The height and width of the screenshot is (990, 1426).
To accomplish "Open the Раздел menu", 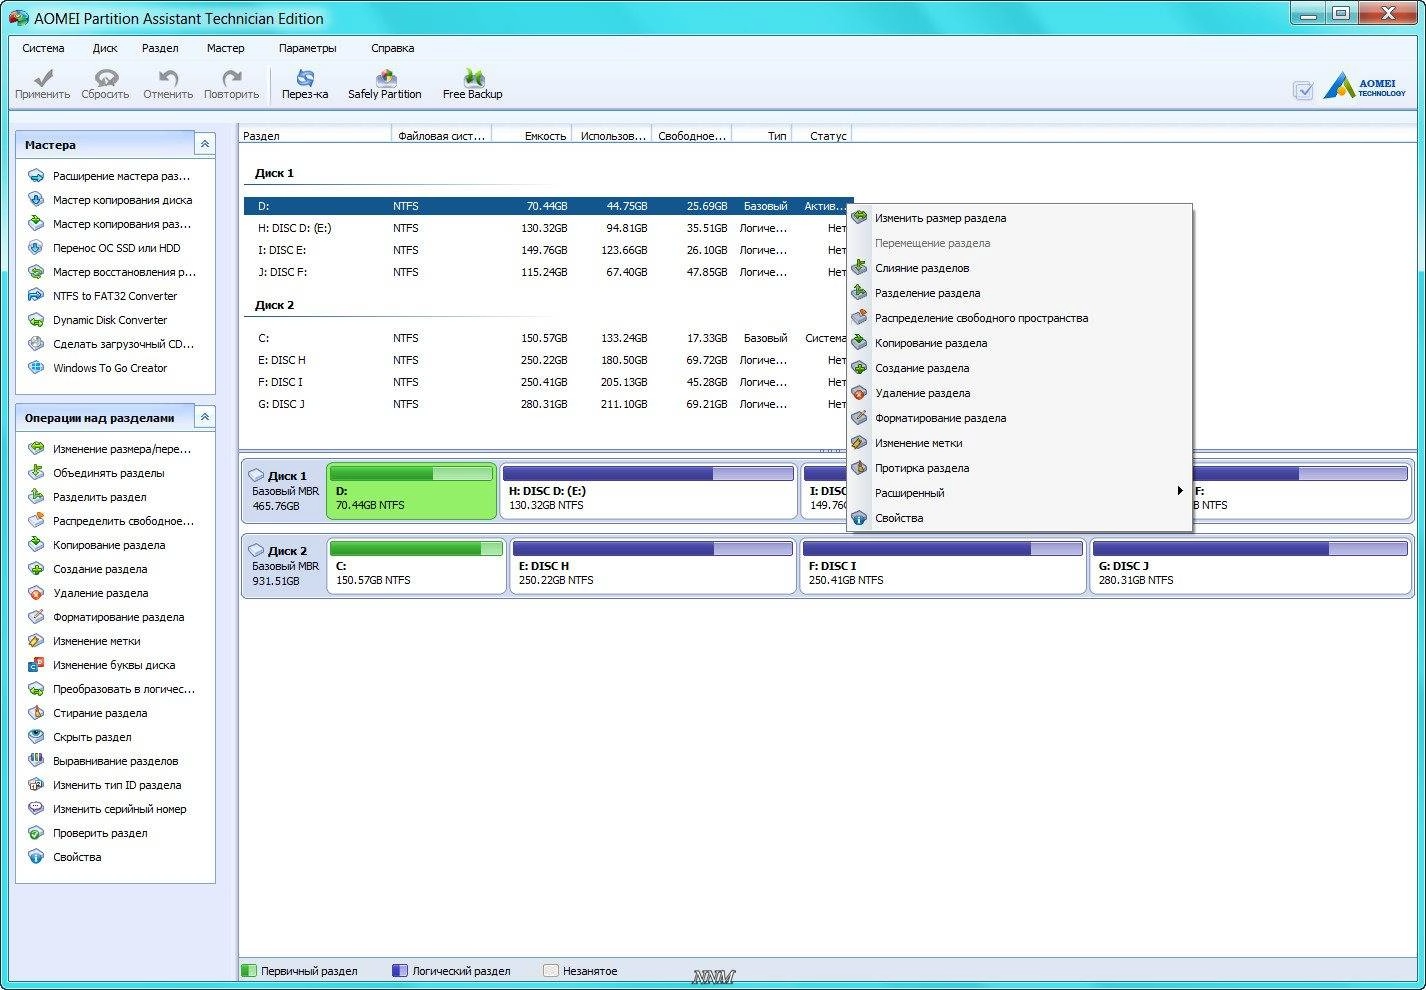I will tap(160, 48).
